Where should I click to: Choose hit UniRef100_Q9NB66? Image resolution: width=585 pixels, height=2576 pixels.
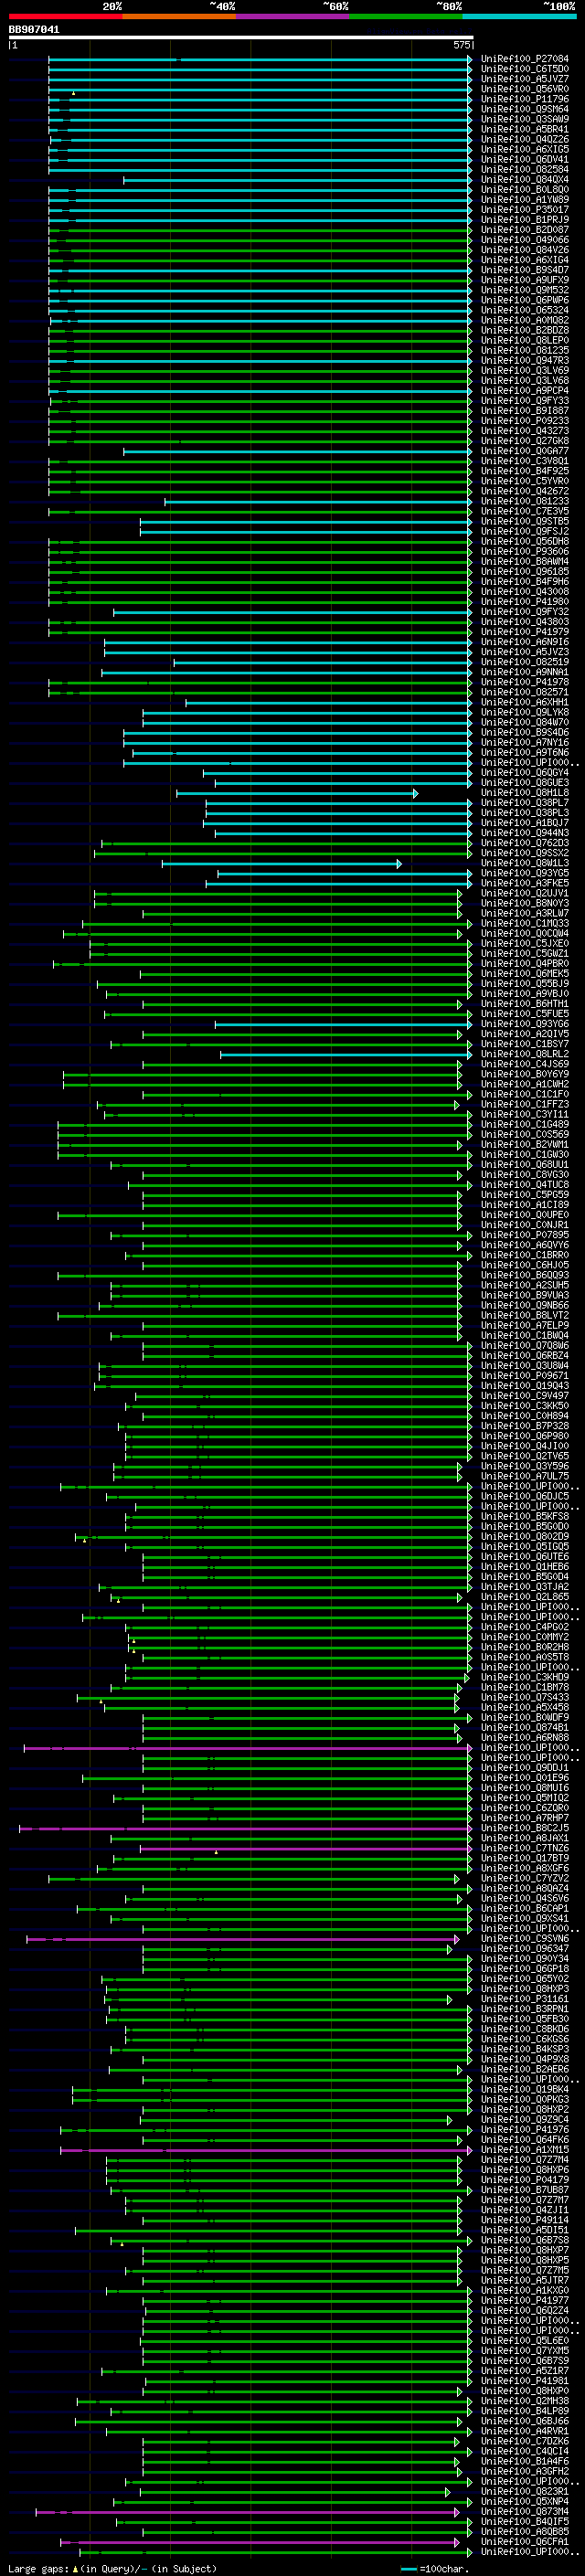525,1306
